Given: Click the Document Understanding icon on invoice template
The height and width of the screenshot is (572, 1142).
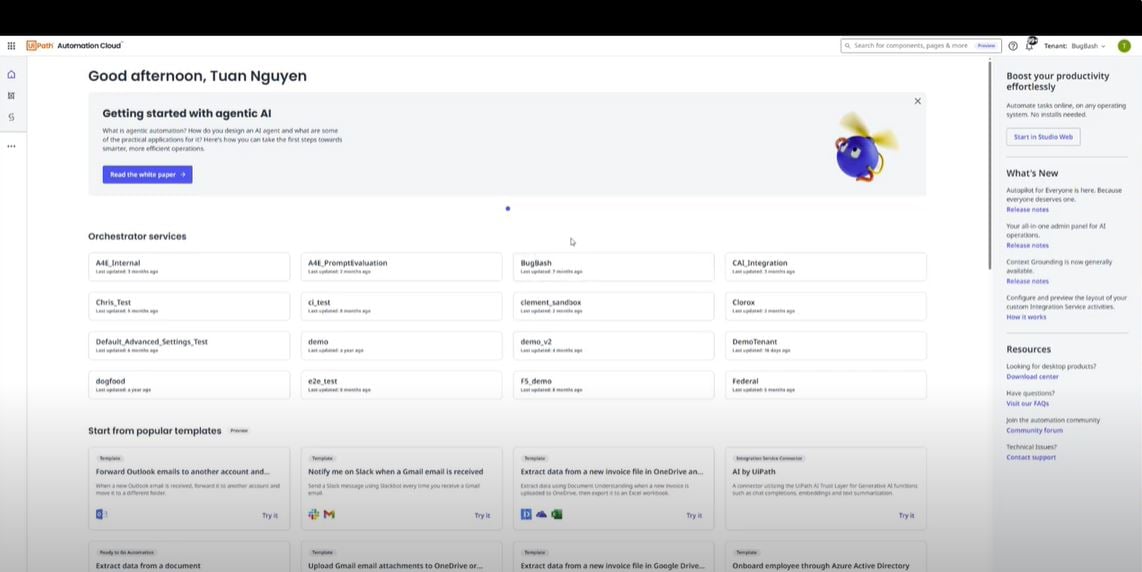Looking at the screenshot, I should (x=526, y=514).
